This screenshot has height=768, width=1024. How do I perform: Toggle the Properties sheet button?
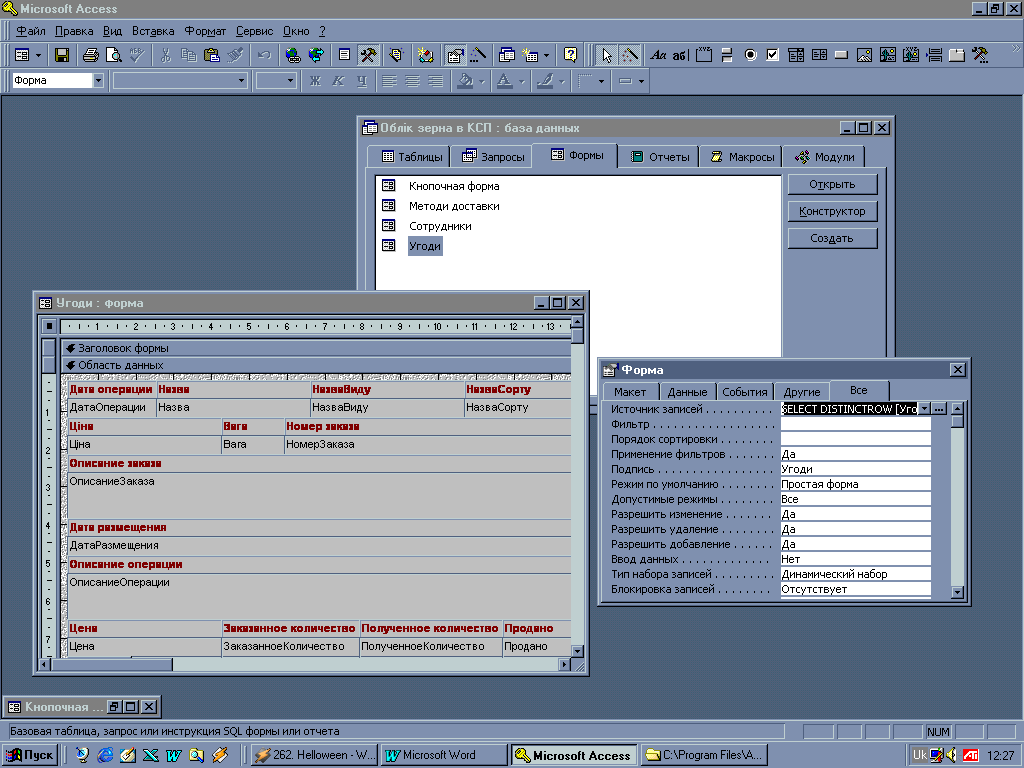455,55
